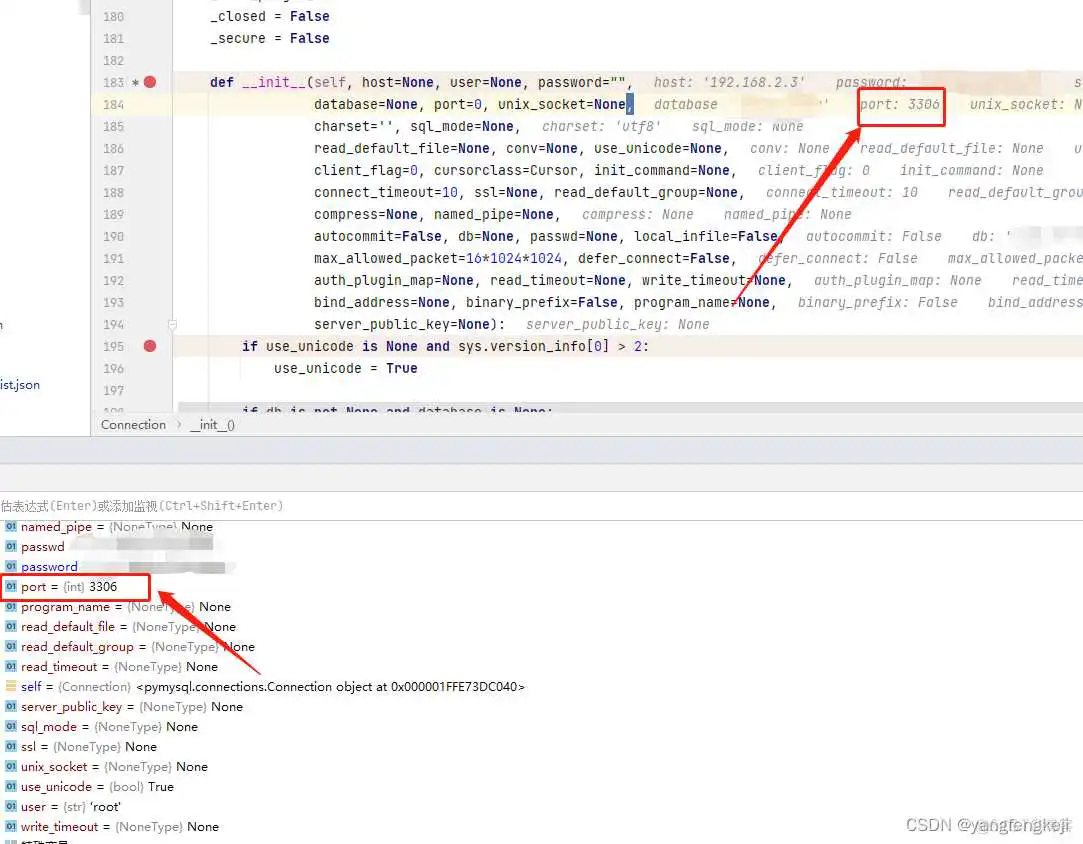The width and height of the screenshot is (1083, 844).
Task: Toggle the breakpoint on line 195
Action: tap(148, 346)
